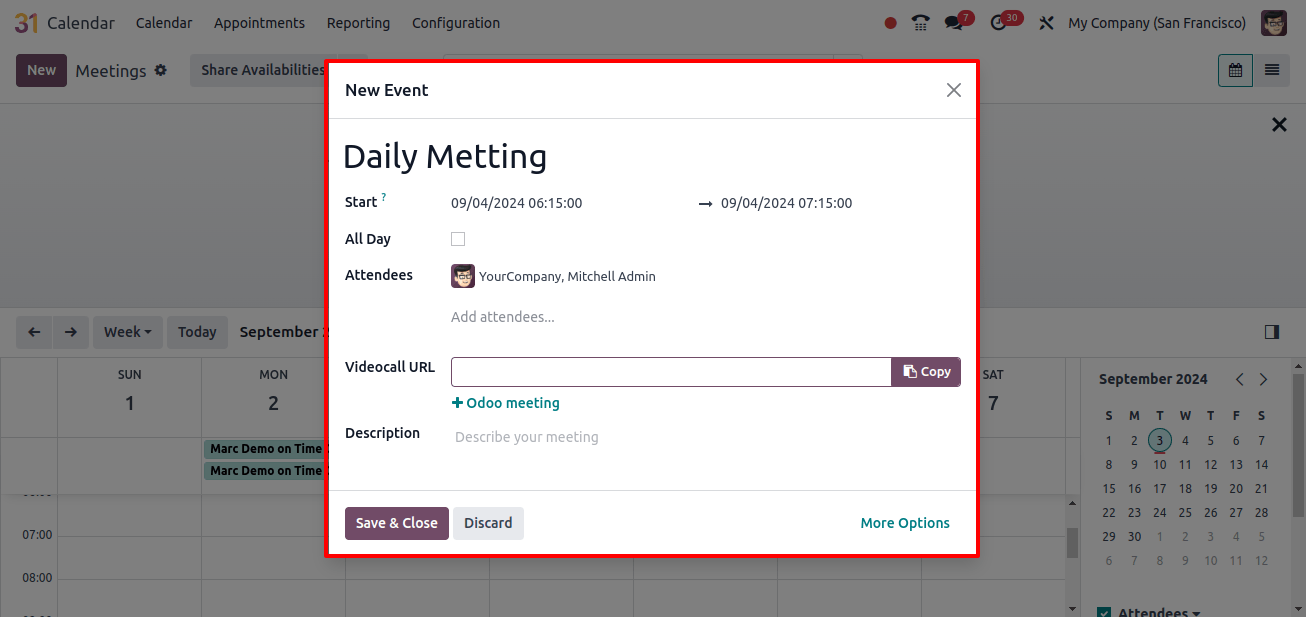Viewport: 1306px width, 617px height.
Task: Open the Week scale dropdown
Action: click(128, 332)
